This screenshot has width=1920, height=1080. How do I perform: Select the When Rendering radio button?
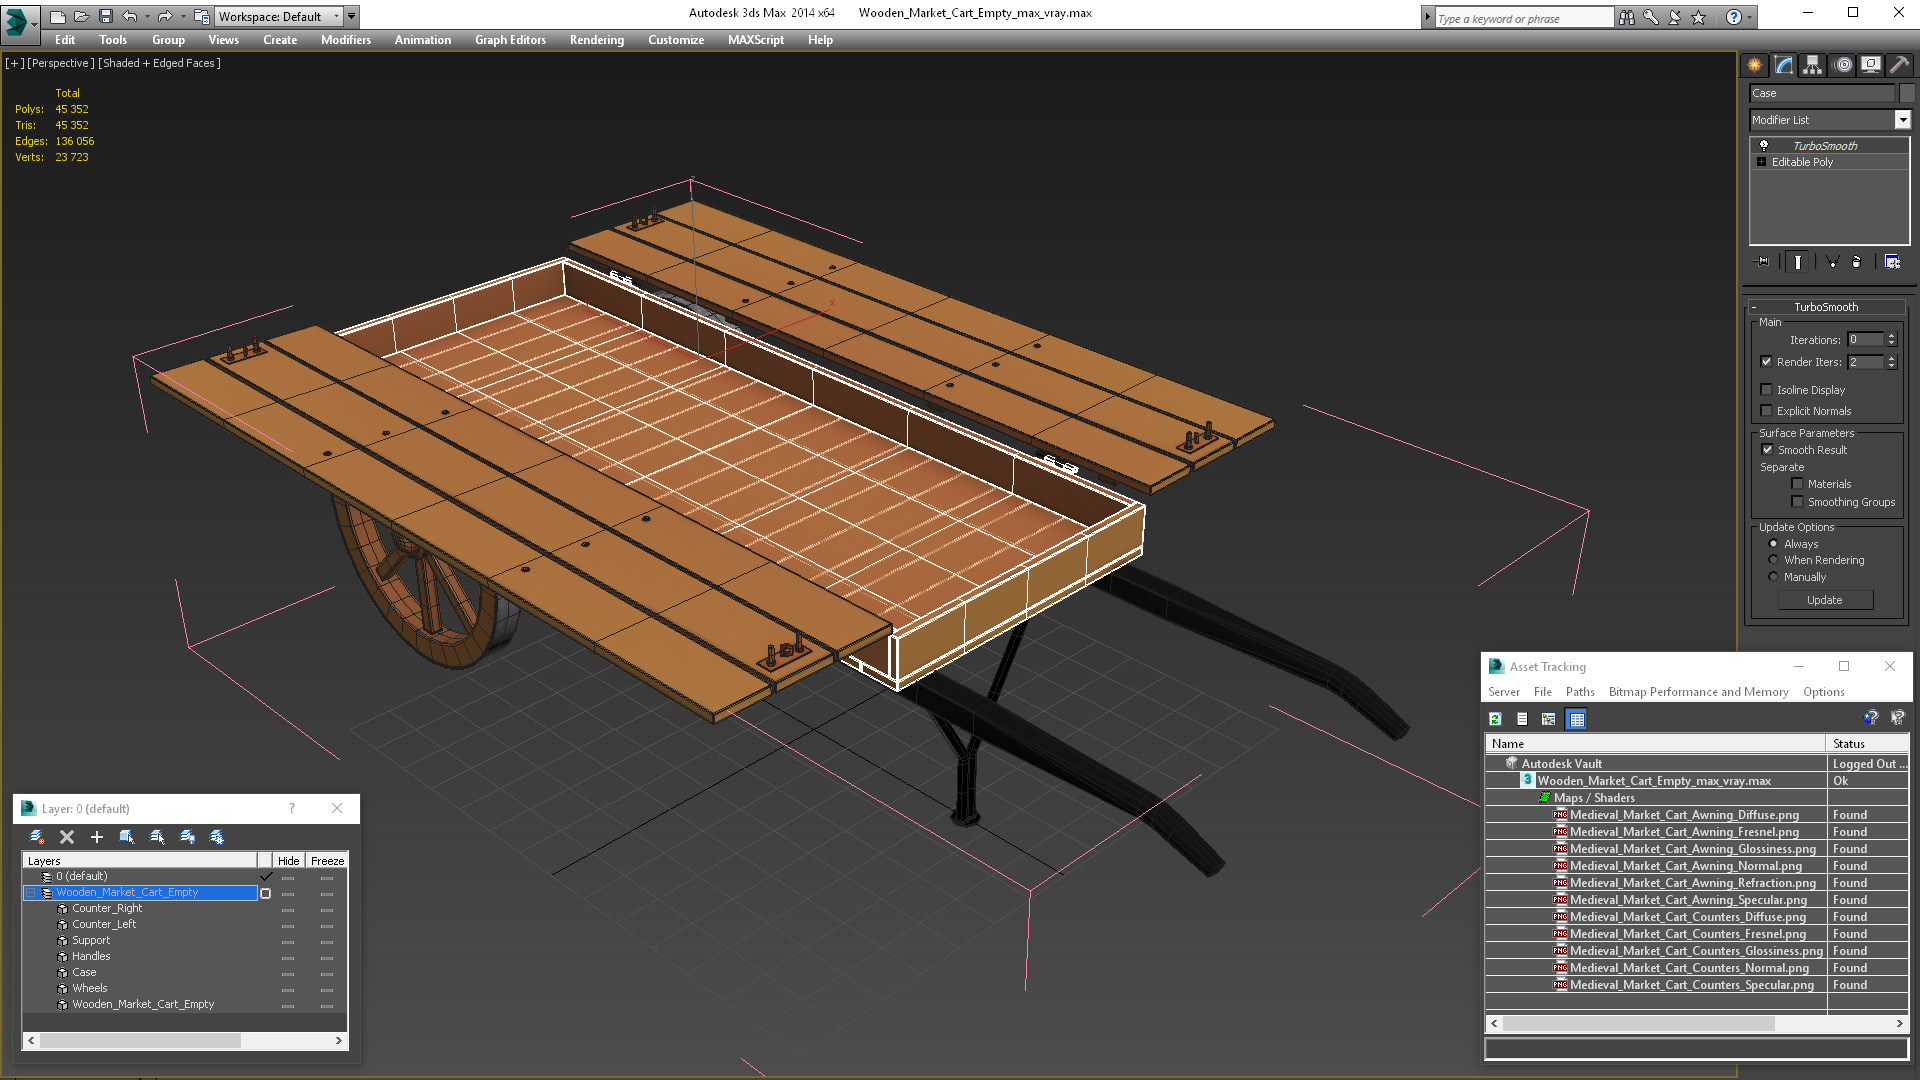1773,560
